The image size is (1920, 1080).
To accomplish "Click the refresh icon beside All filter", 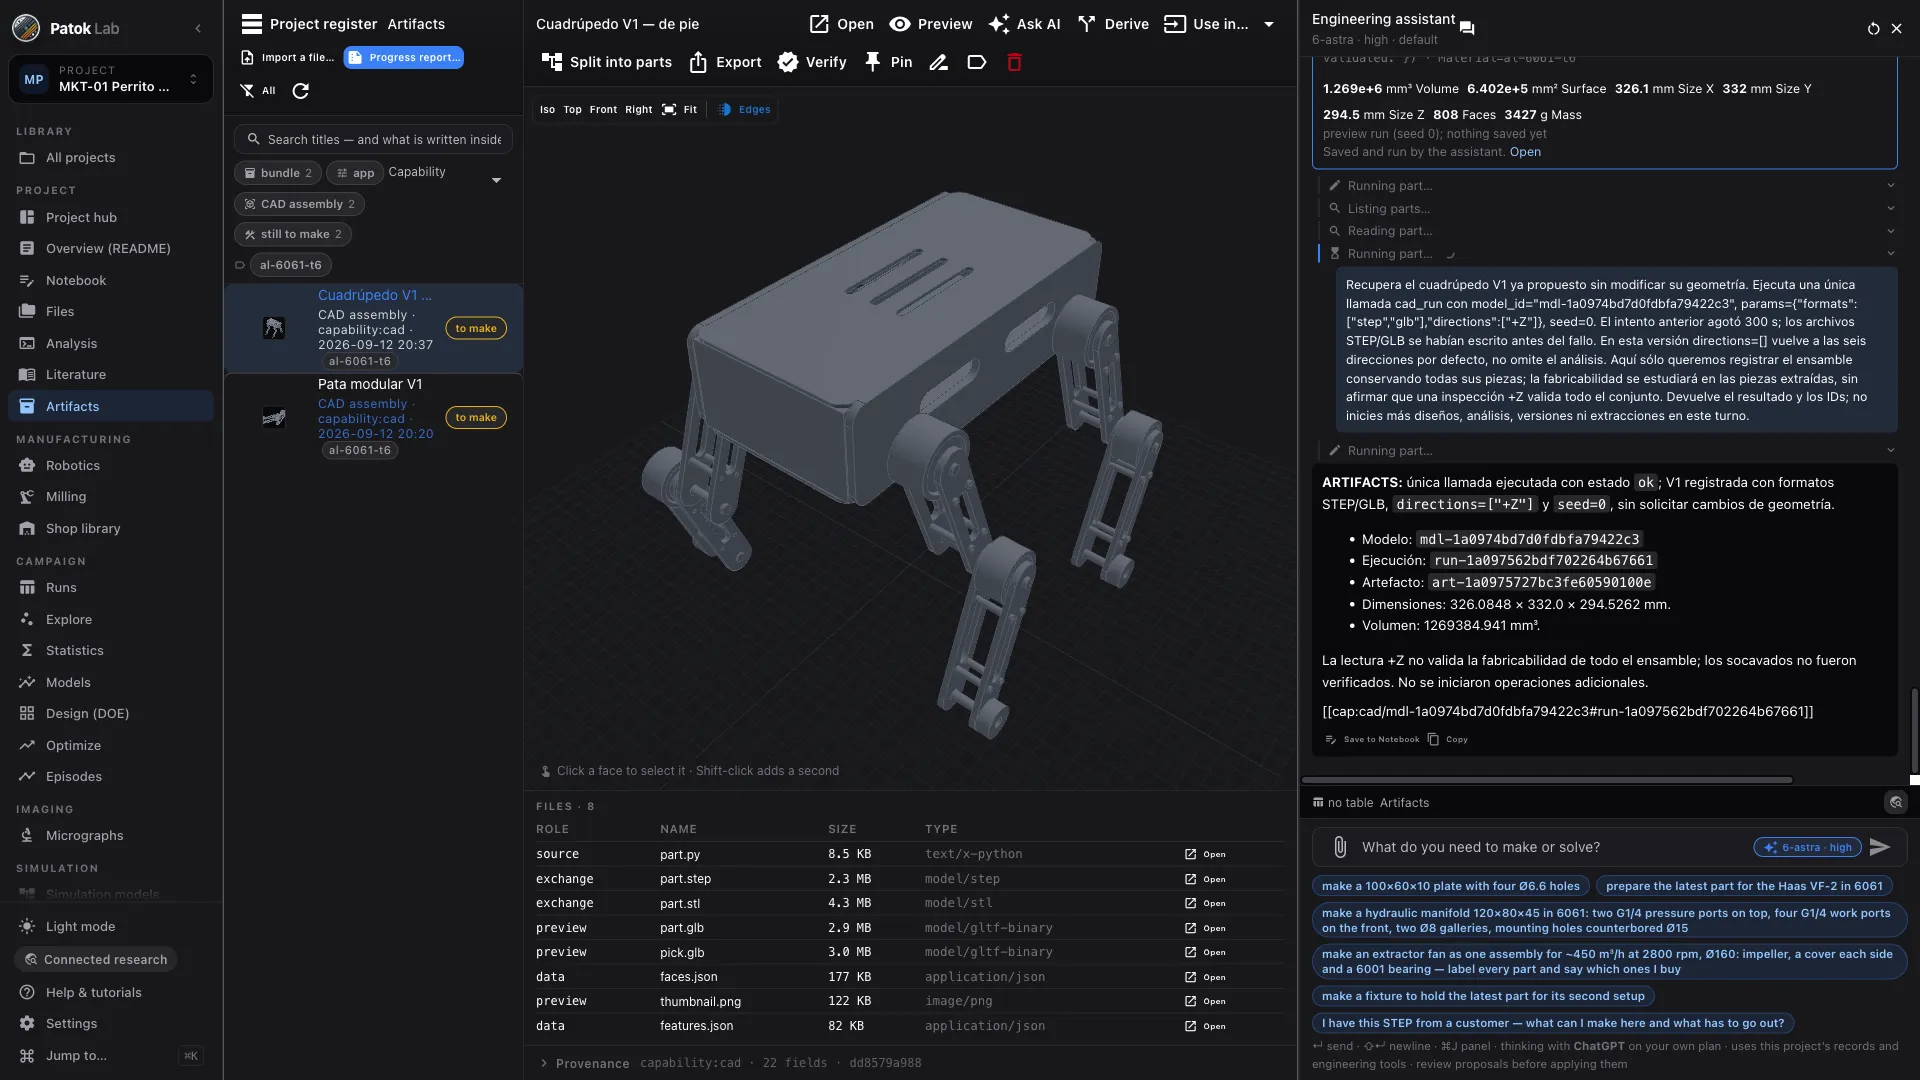I will tap(300, 91).
